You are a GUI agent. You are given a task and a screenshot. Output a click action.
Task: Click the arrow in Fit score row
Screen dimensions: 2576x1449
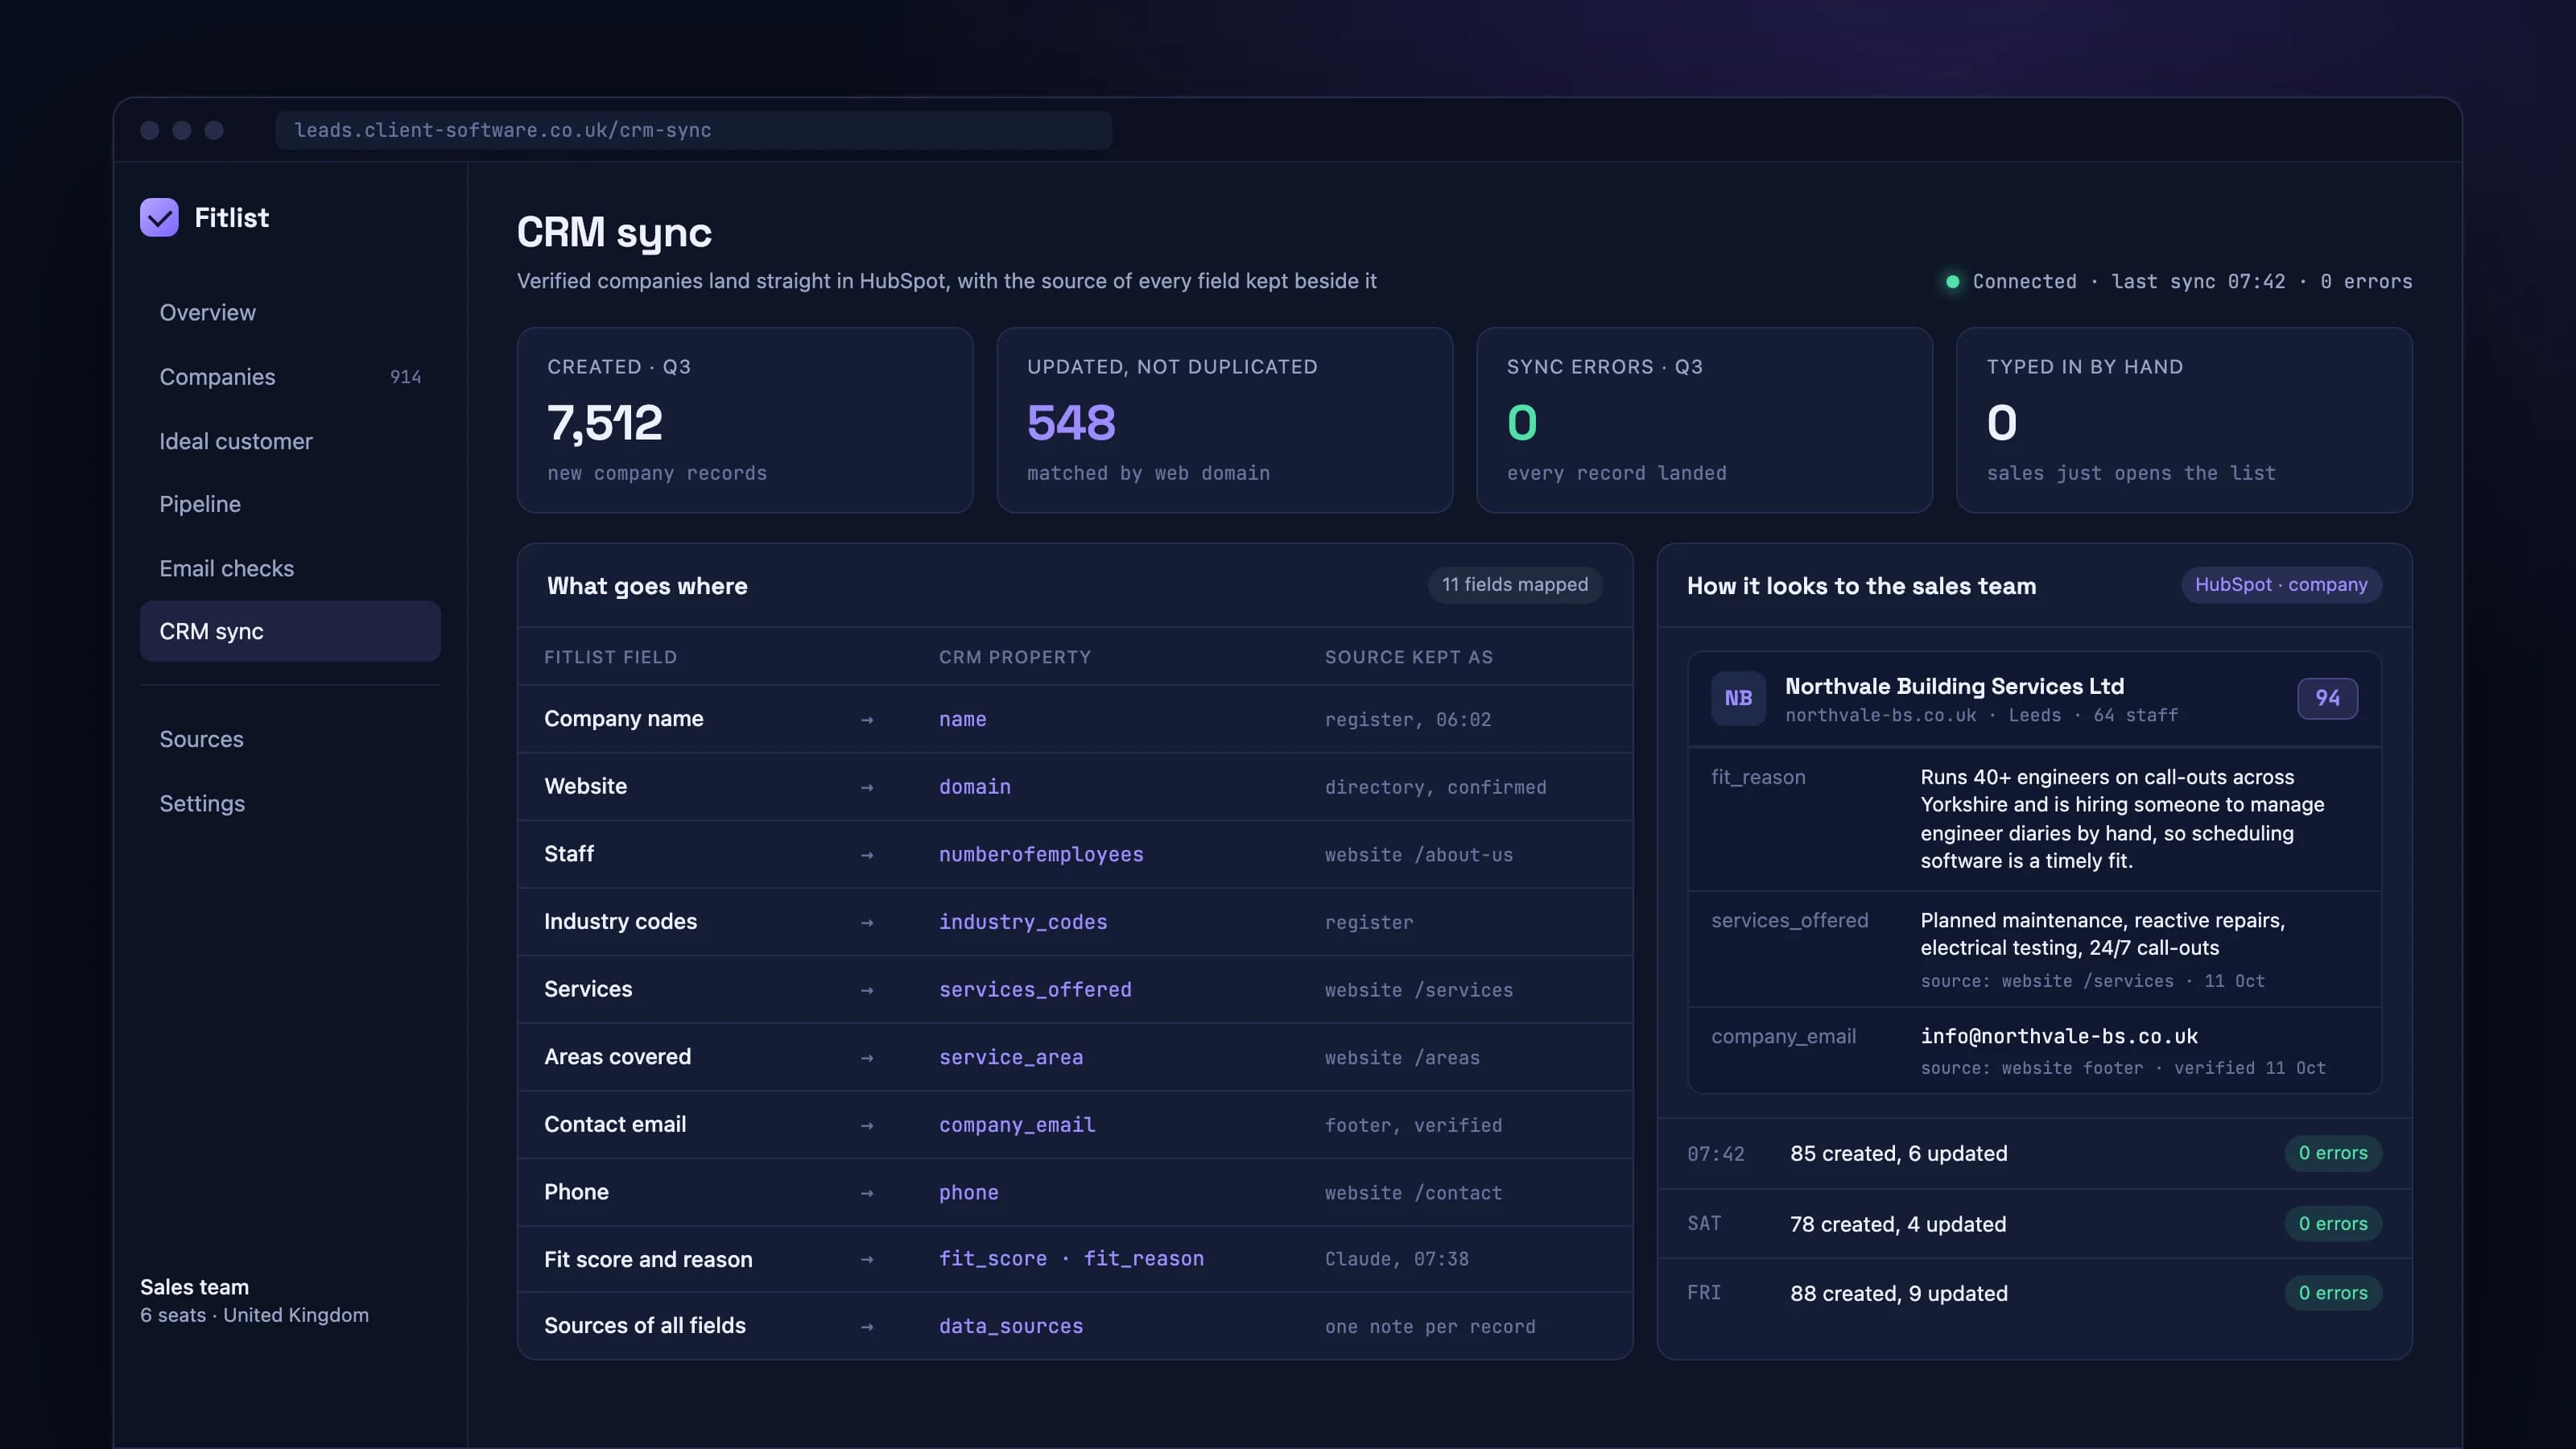pyautogui.click(x=867, y=1259)
